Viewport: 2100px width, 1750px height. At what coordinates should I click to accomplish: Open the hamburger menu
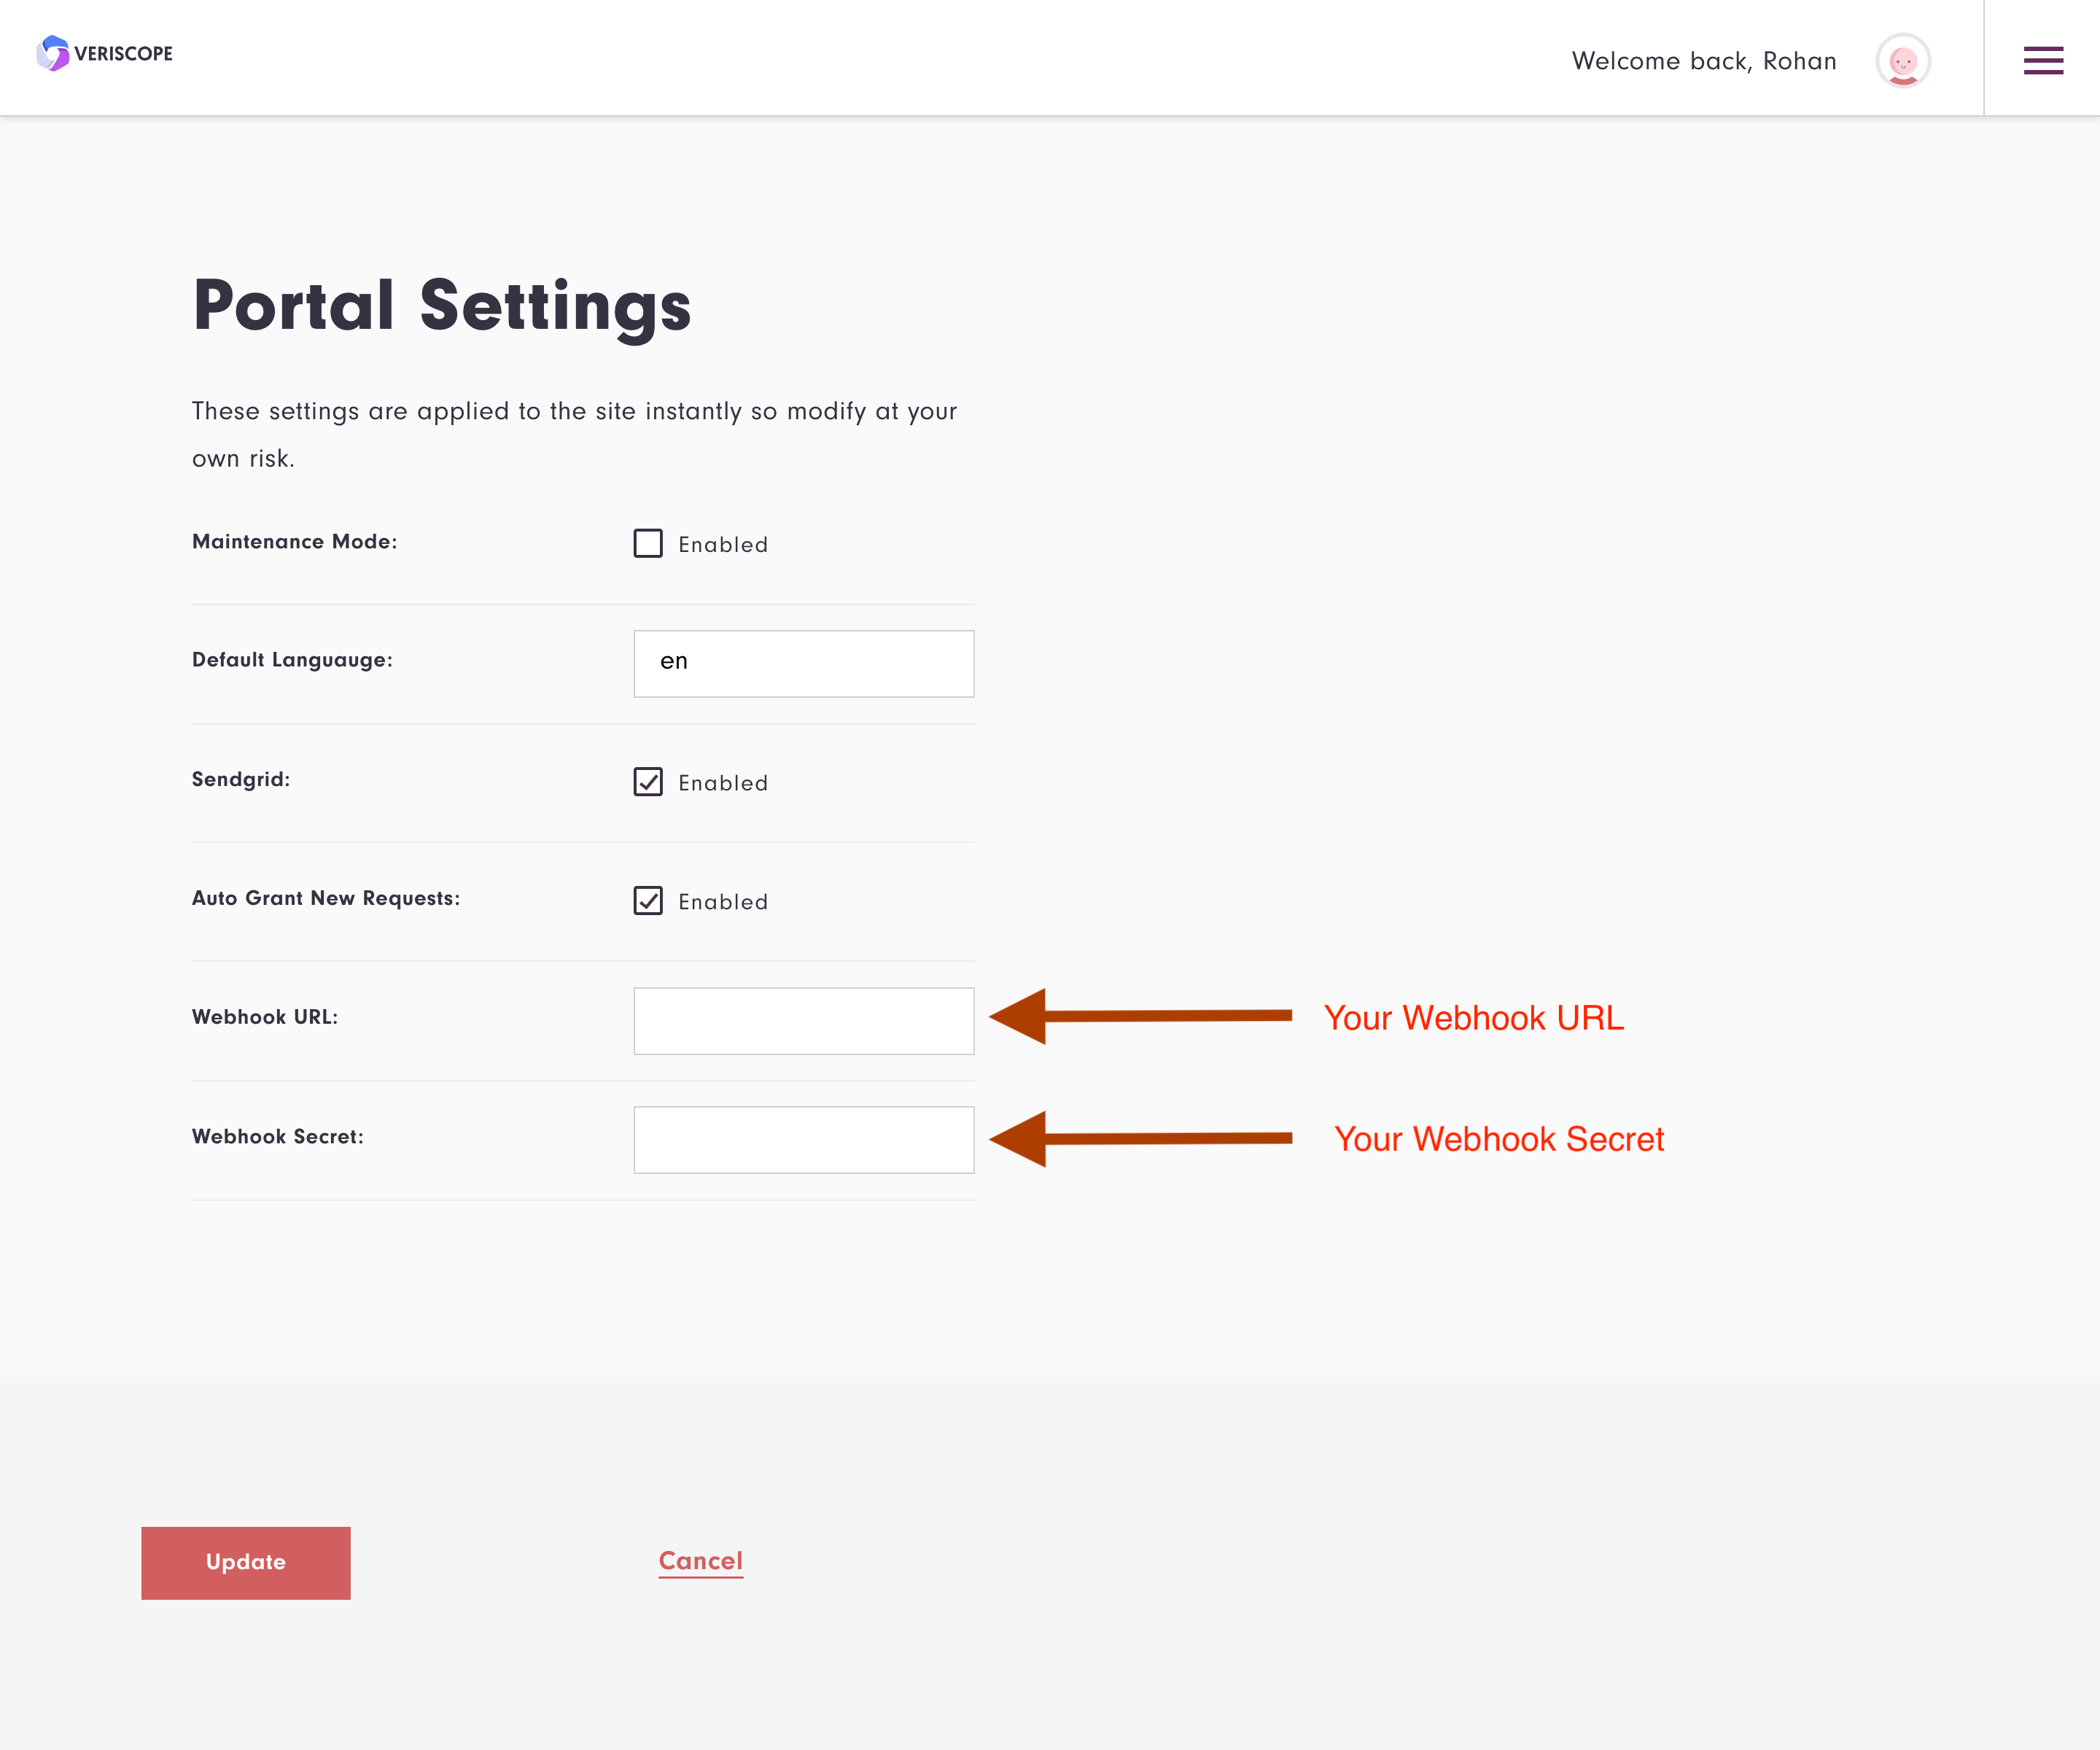2043,60
